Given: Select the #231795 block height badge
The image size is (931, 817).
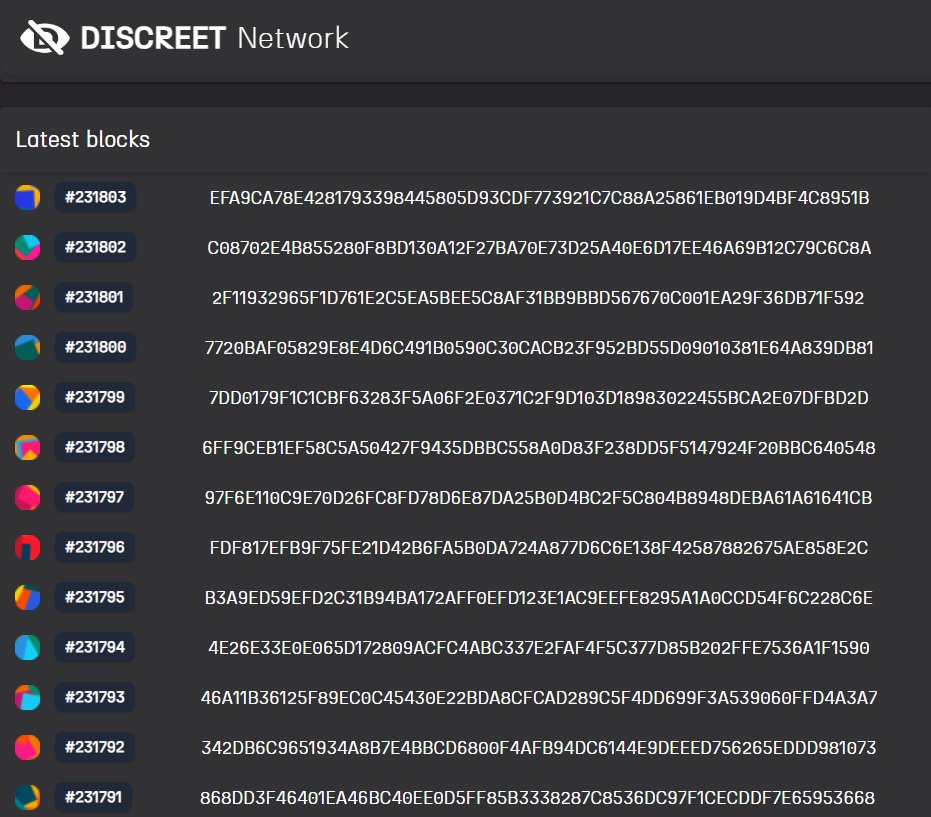Looking at the screenshot, I should click(x=94, y=597).
